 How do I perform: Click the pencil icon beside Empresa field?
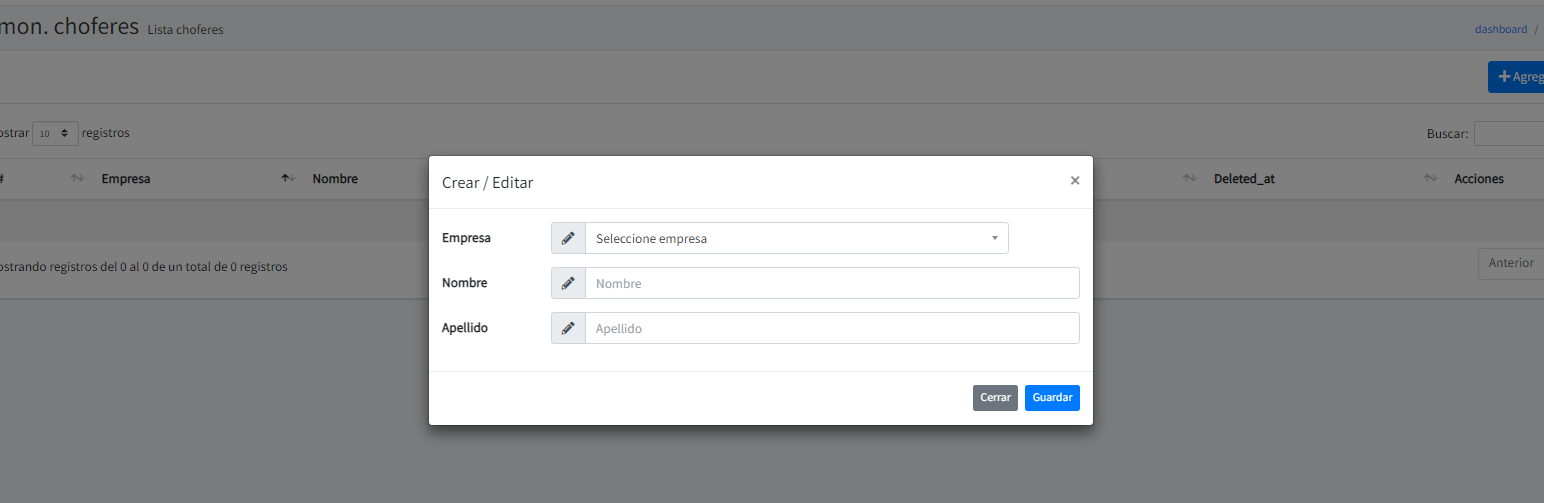[568, 238]
